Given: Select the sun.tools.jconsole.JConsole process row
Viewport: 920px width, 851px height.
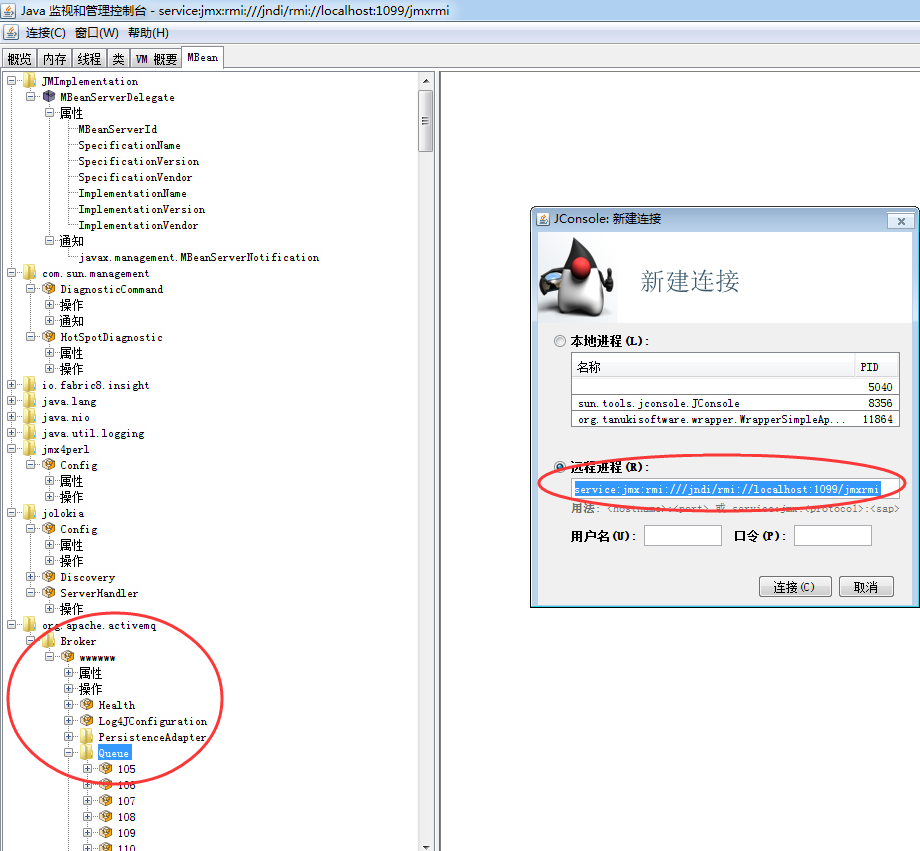Looking at the screenshot, I should pyautogui.click(x=735, y=403).
